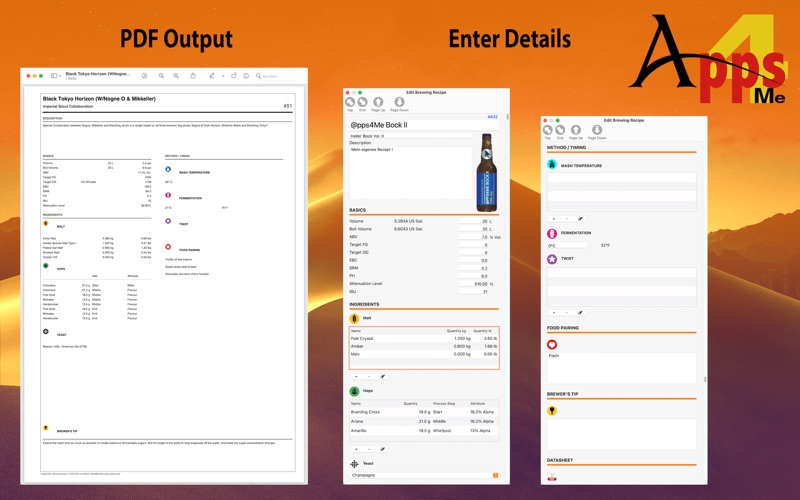Click the ABV value field showing 7.0

click(473, 237)
